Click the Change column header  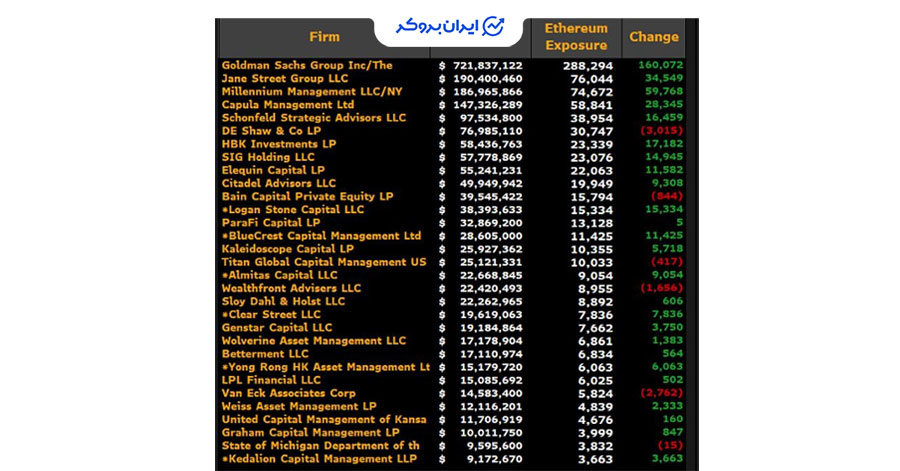tap(653, 37)
